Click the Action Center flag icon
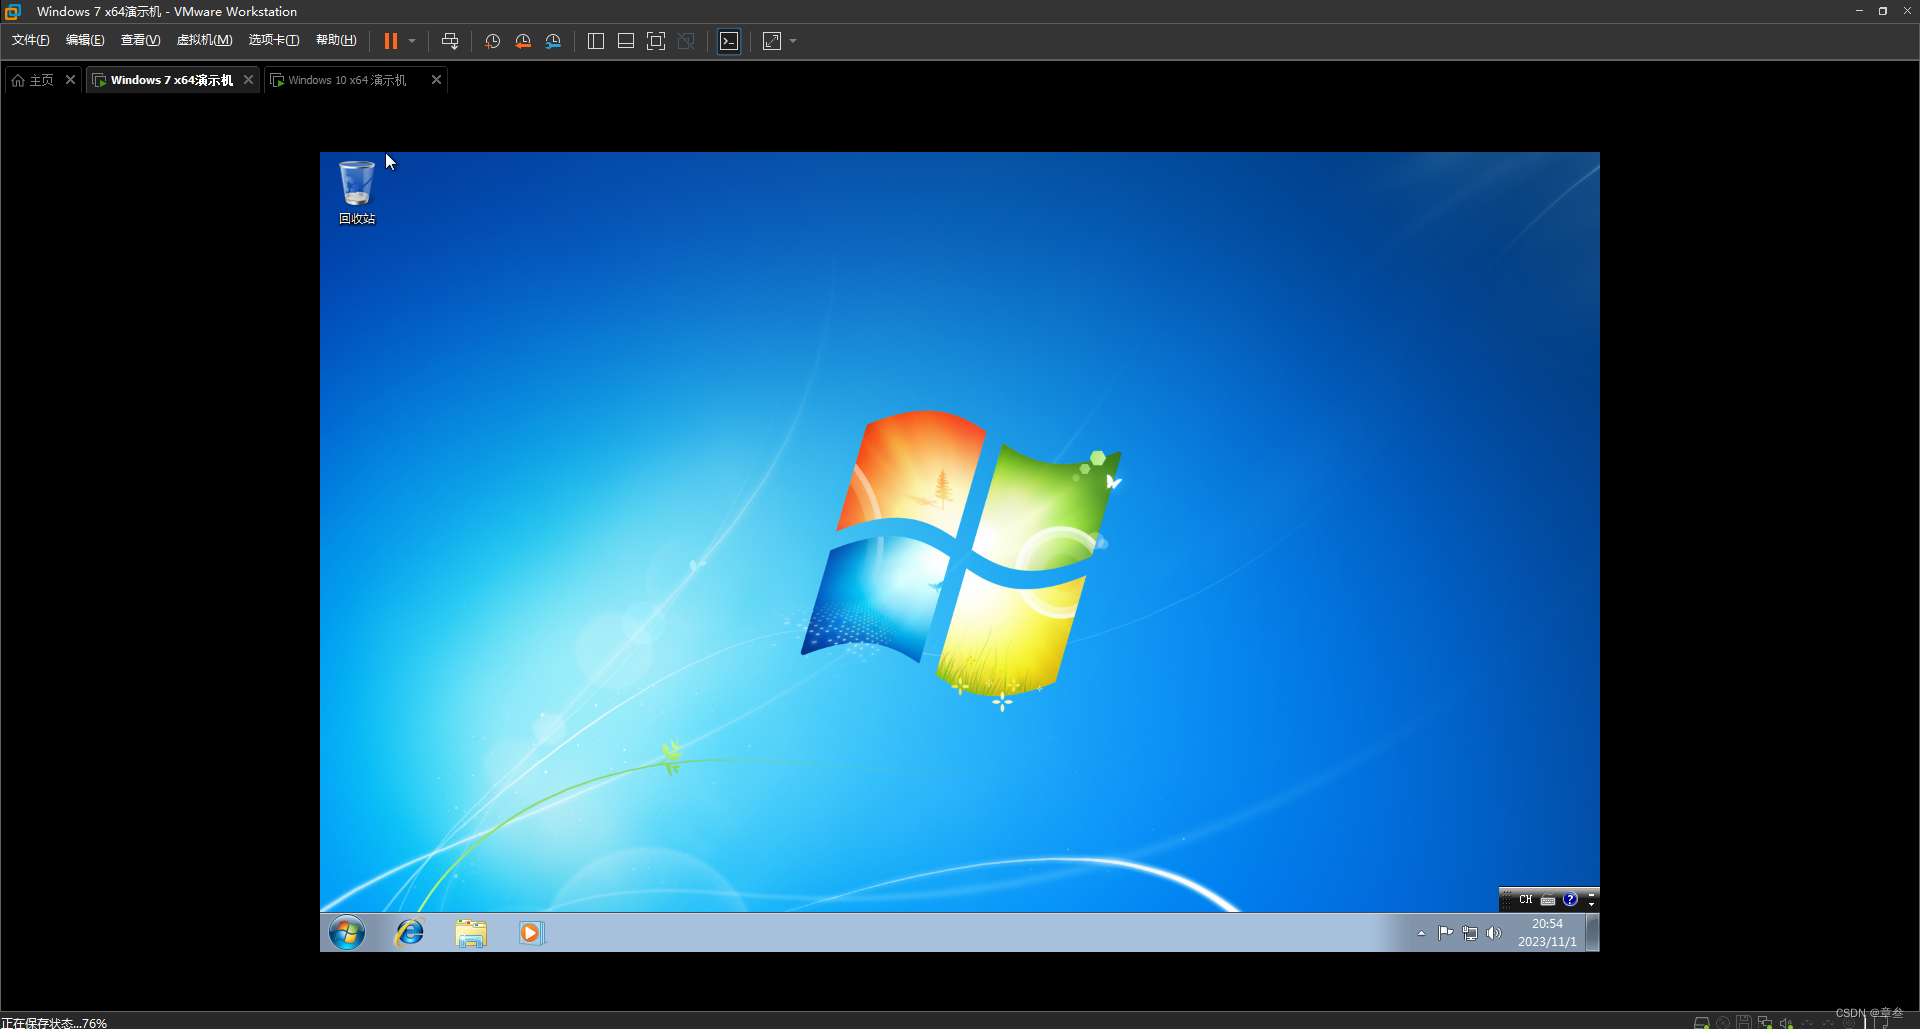This screenshot has height=1029, width=1920. coord(1446,933)
